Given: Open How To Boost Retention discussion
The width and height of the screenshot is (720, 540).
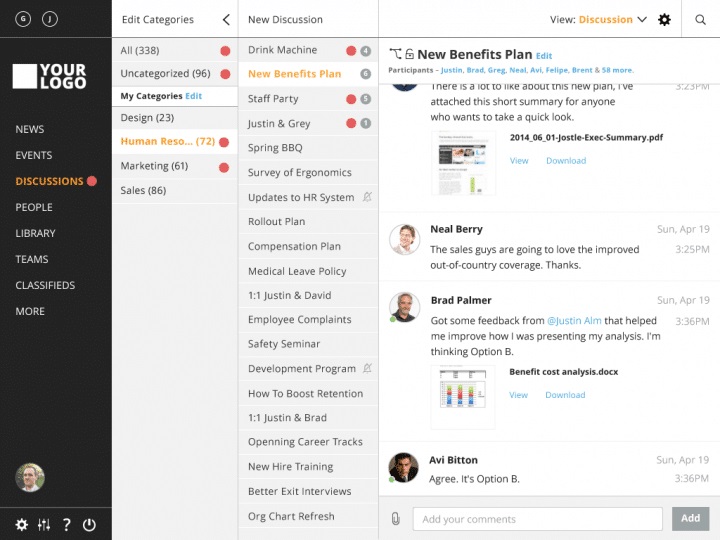Looking at the screenshot, I should point(308,394).
